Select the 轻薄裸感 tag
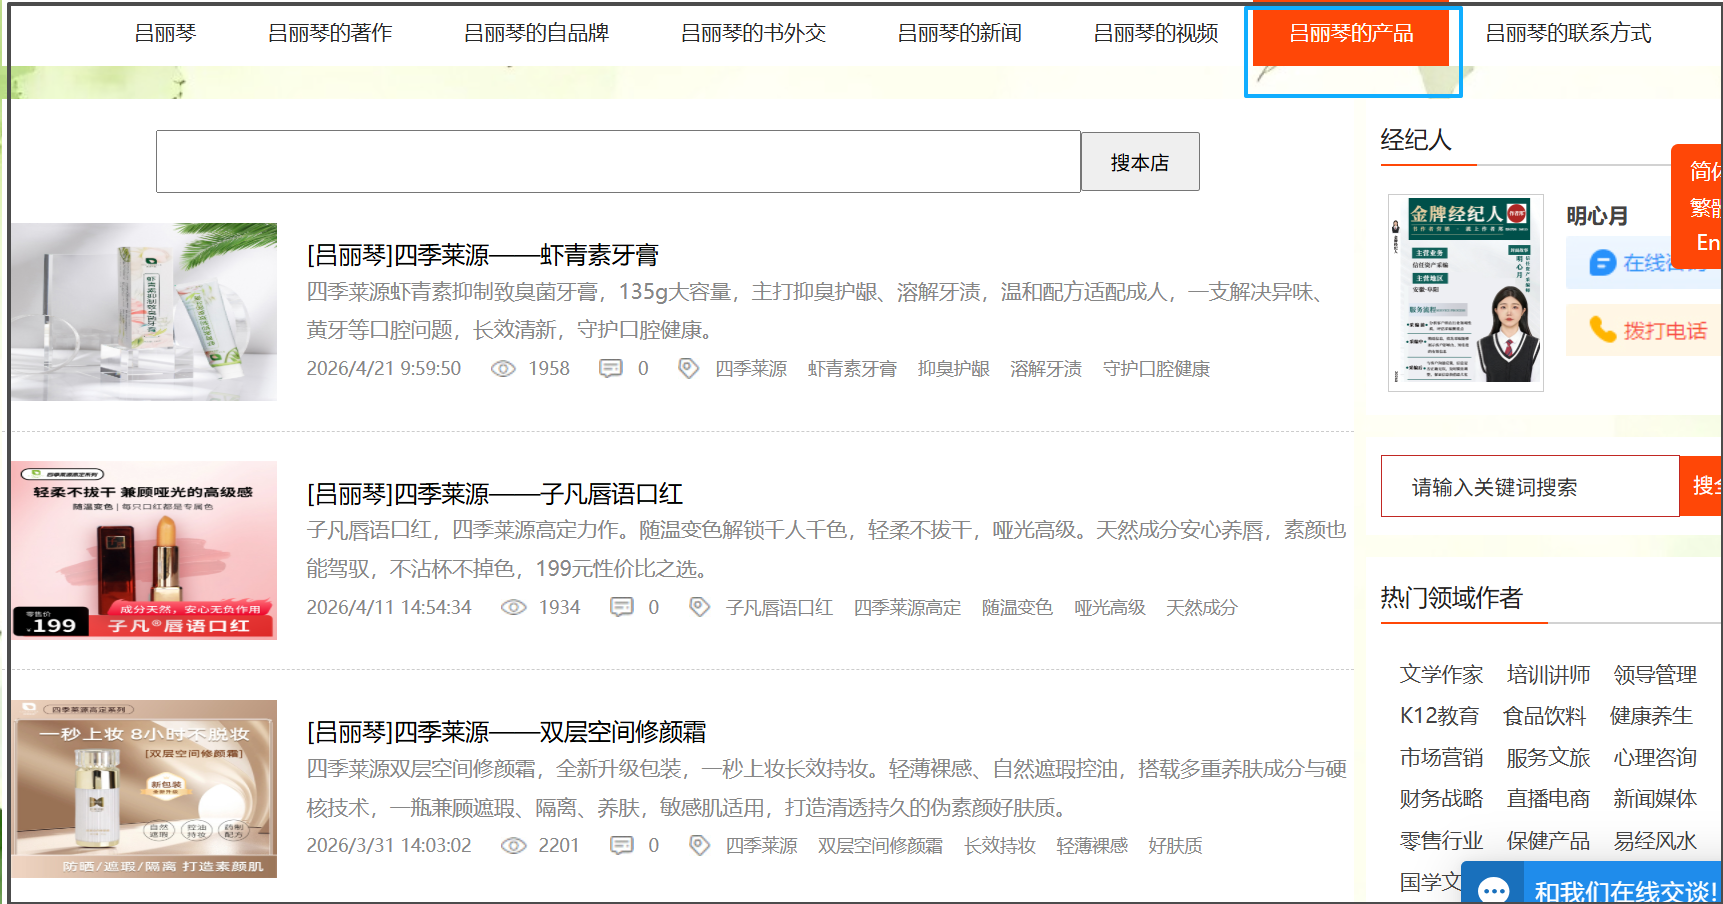The image size is (1723, 904). 1092,846
